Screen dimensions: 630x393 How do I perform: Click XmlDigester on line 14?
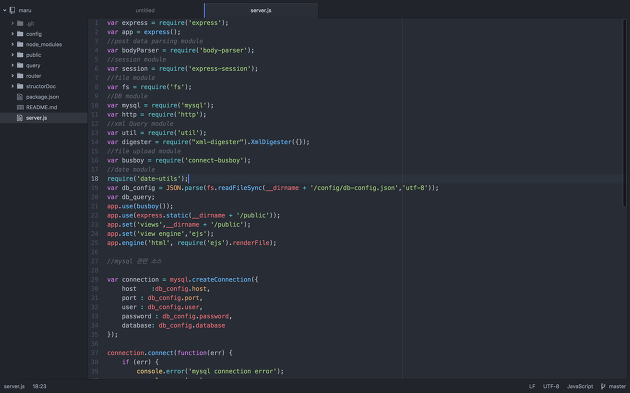pos(271,142)
